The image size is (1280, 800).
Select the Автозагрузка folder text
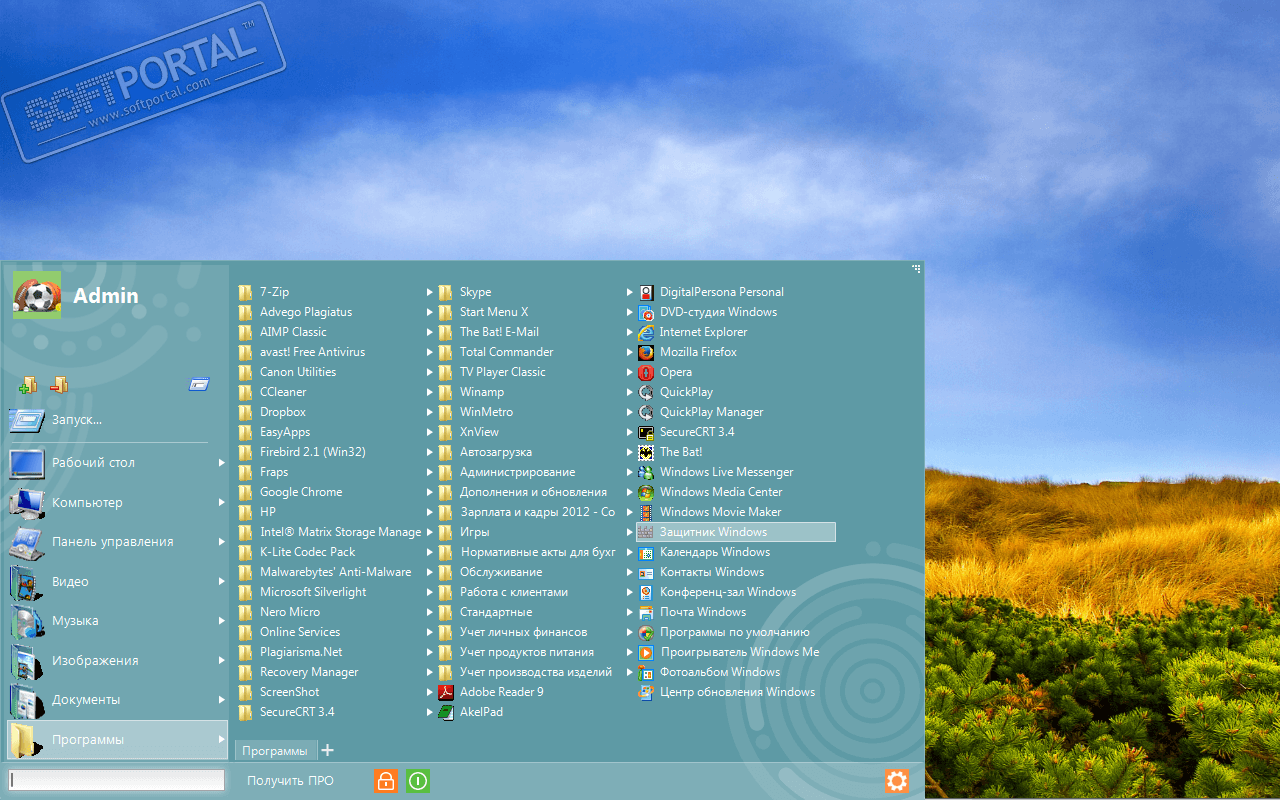496,452
